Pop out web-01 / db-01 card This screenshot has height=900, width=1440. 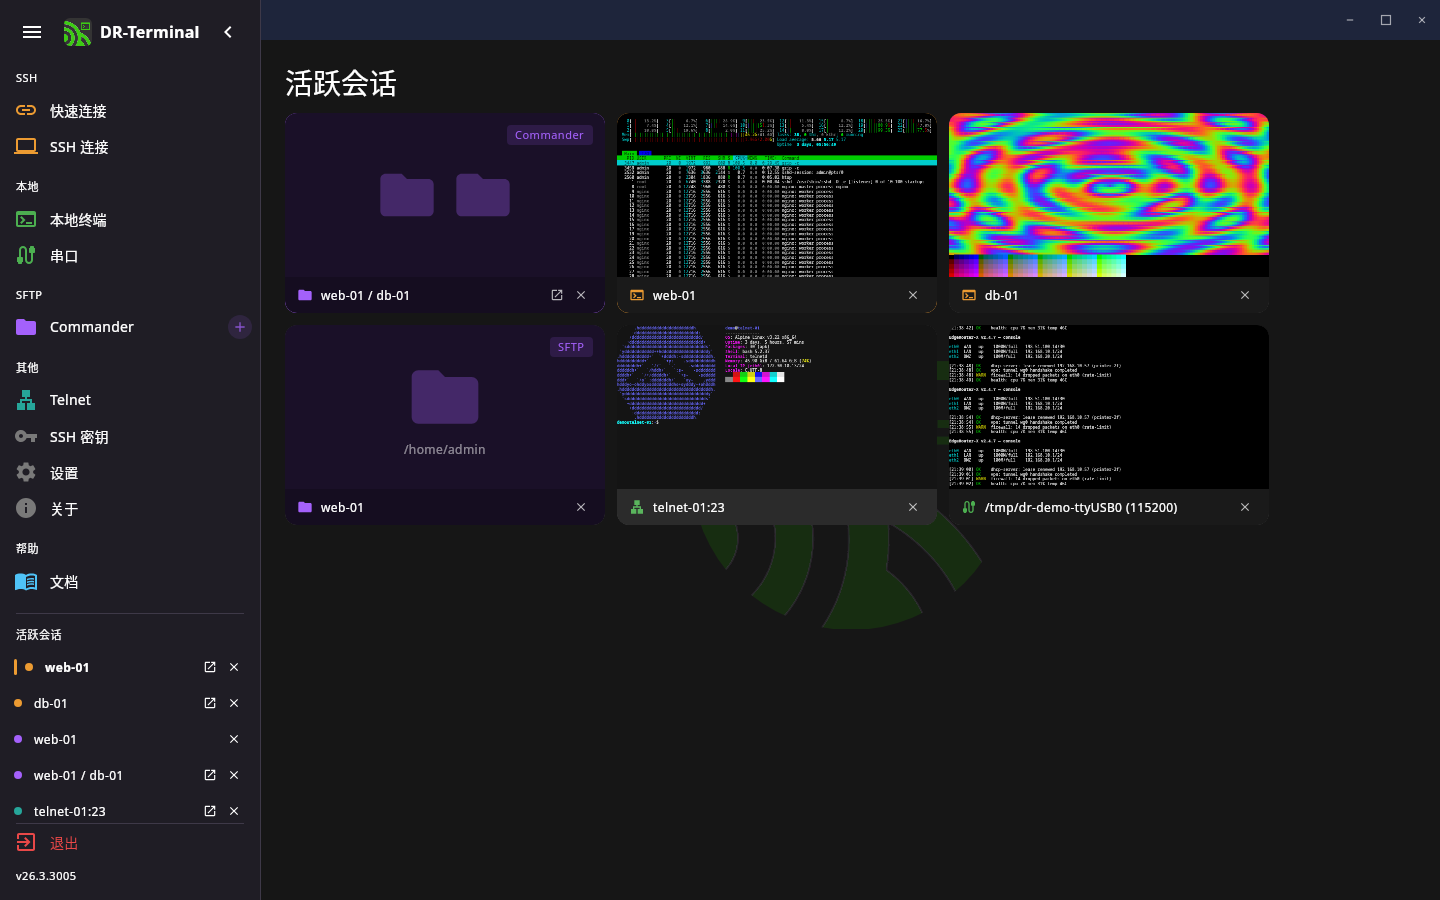tap(557, 295)
